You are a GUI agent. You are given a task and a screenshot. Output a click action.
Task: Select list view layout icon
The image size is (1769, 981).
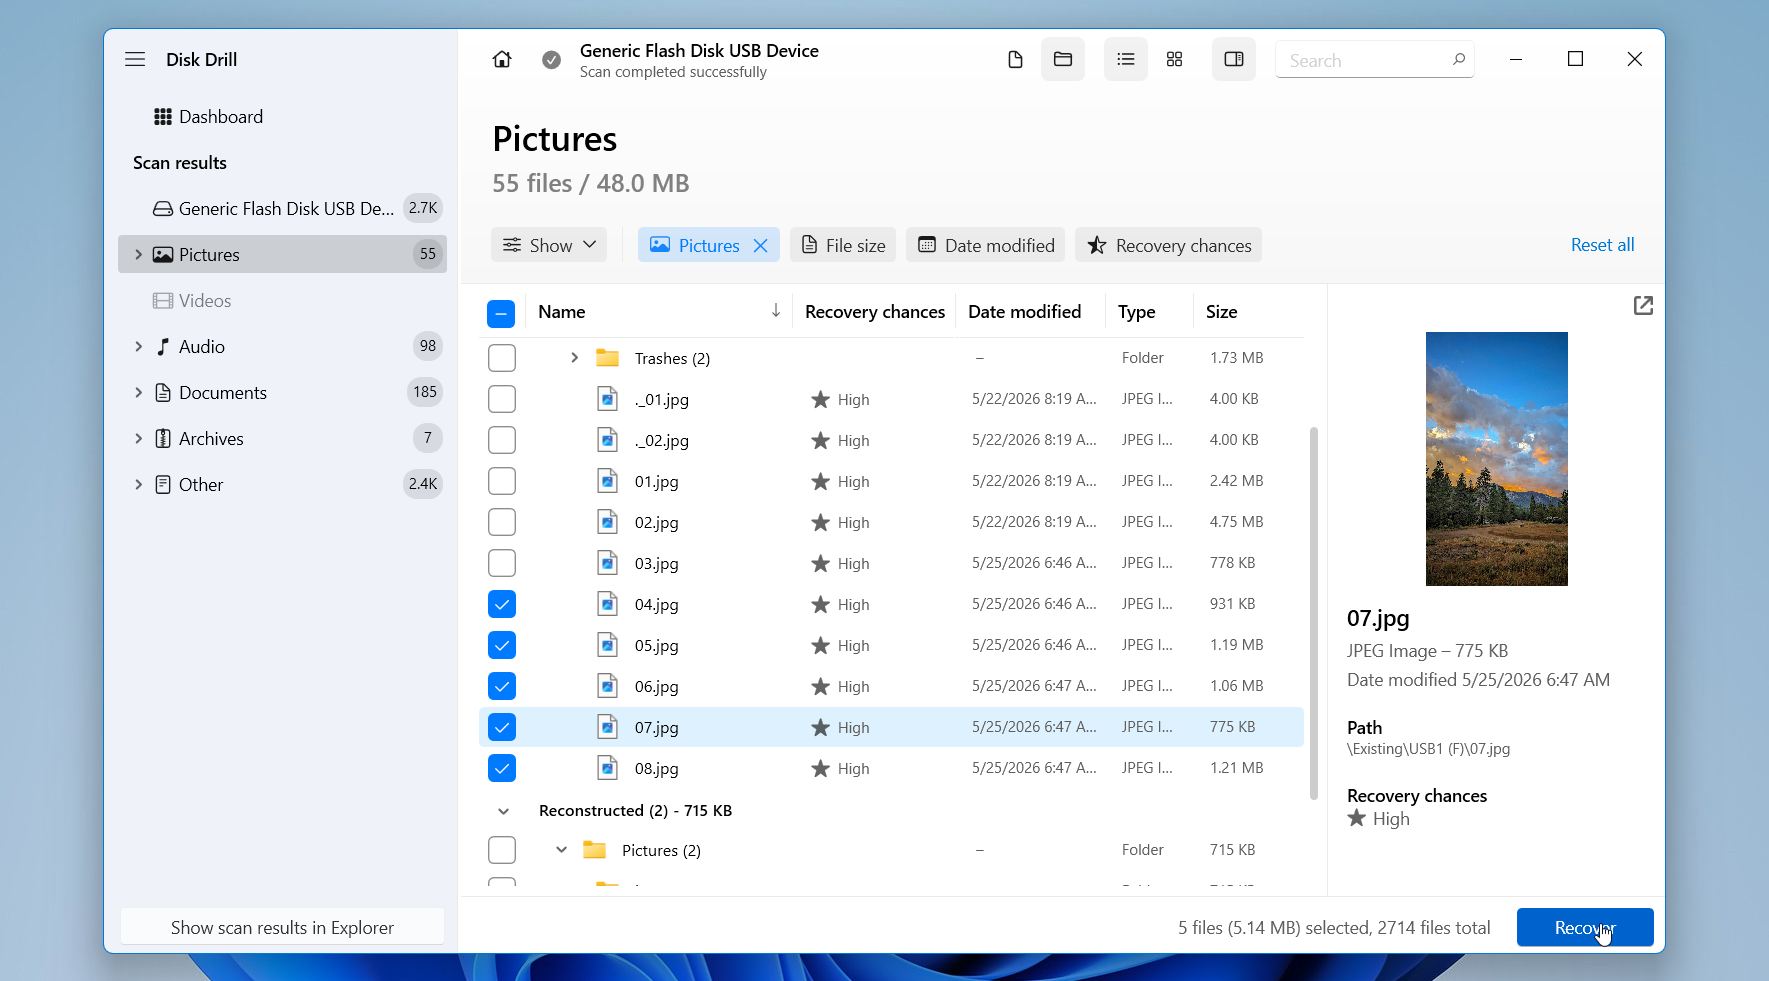tap(1126, 60)
